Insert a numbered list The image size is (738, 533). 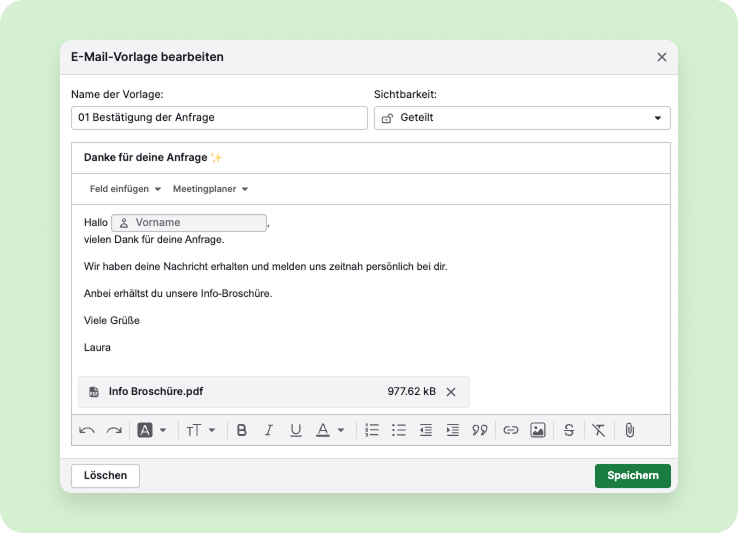pos(372,430)
